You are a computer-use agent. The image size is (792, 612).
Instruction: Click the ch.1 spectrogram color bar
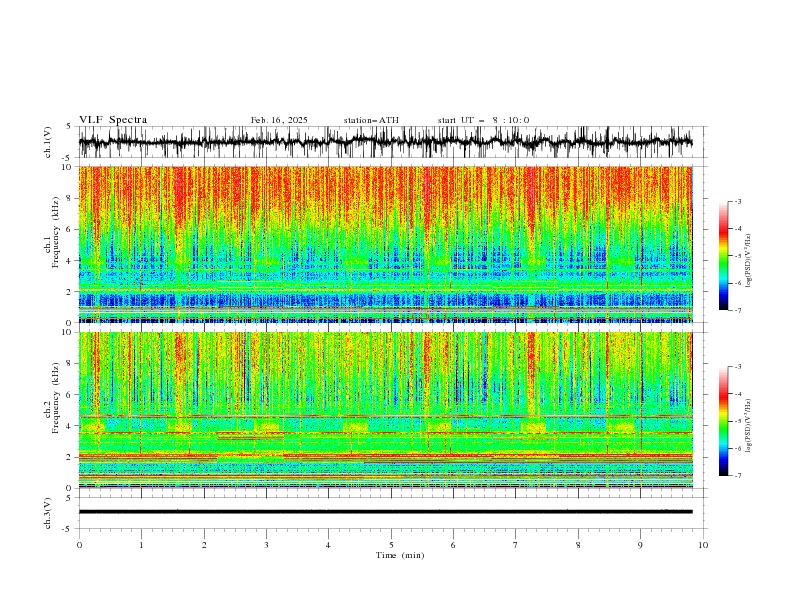(723, 256)
